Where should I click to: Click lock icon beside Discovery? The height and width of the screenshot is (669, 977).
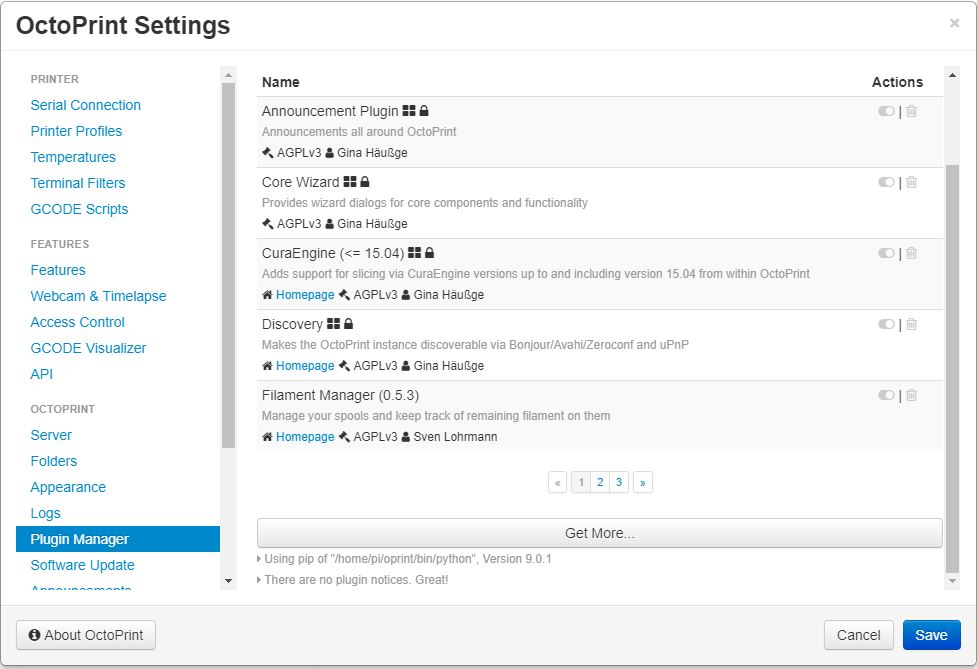pyautogui.click(x=349, y=324)
